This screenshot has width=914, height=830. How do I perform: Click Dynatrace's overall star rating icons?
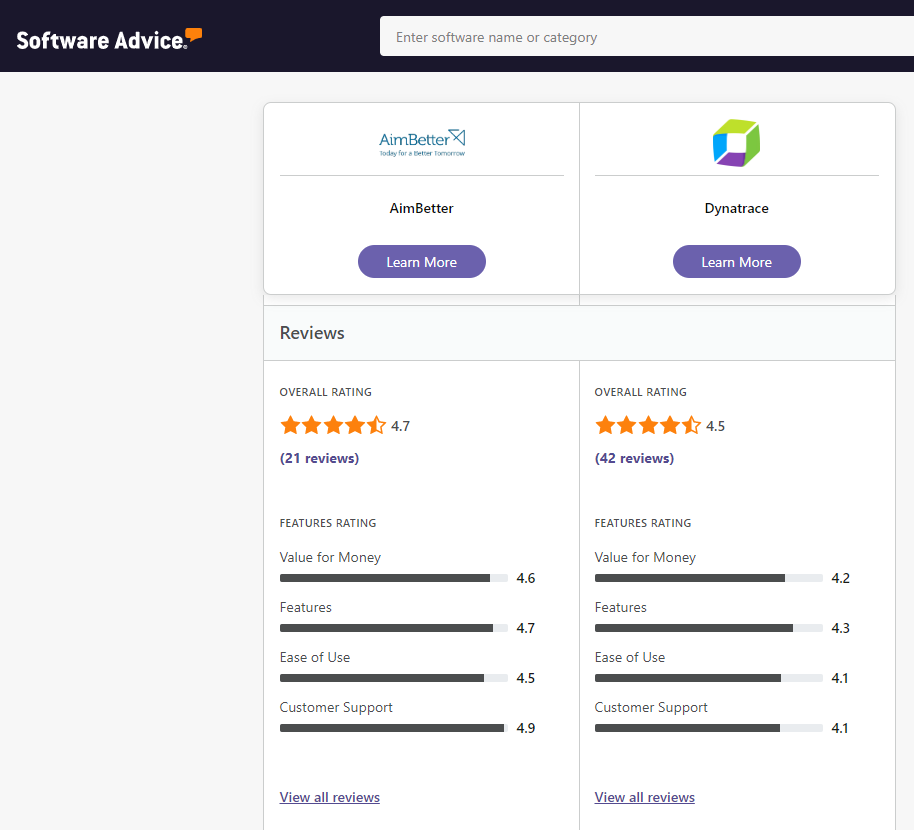tap(648, 425)
